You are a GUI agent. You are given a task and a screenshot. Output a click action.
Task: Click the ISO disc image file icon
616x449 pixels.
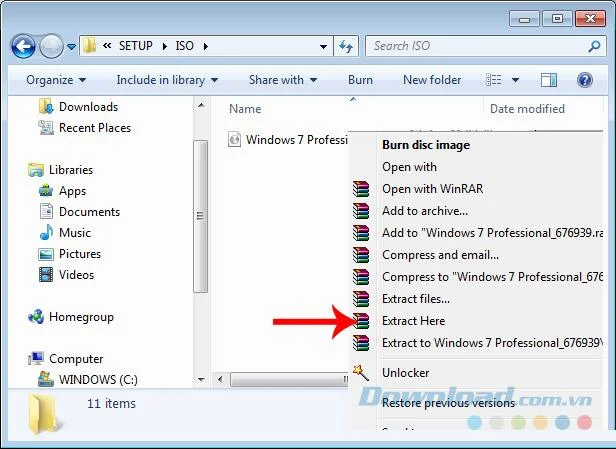click(x=234, y=139)
